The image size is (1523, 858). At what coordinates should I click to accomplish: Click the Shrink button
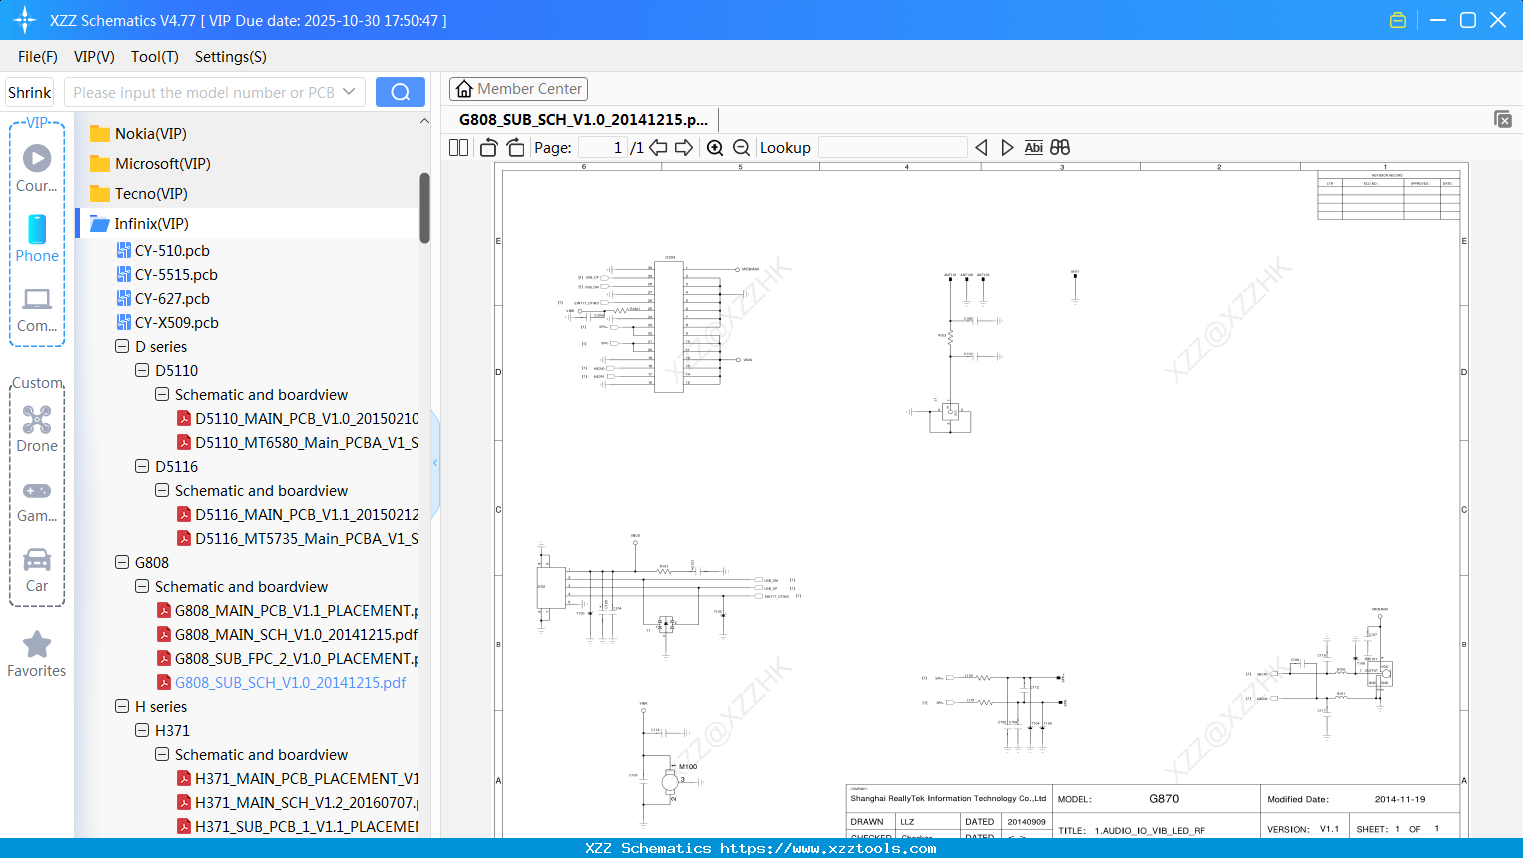click(x=29, y=91)
